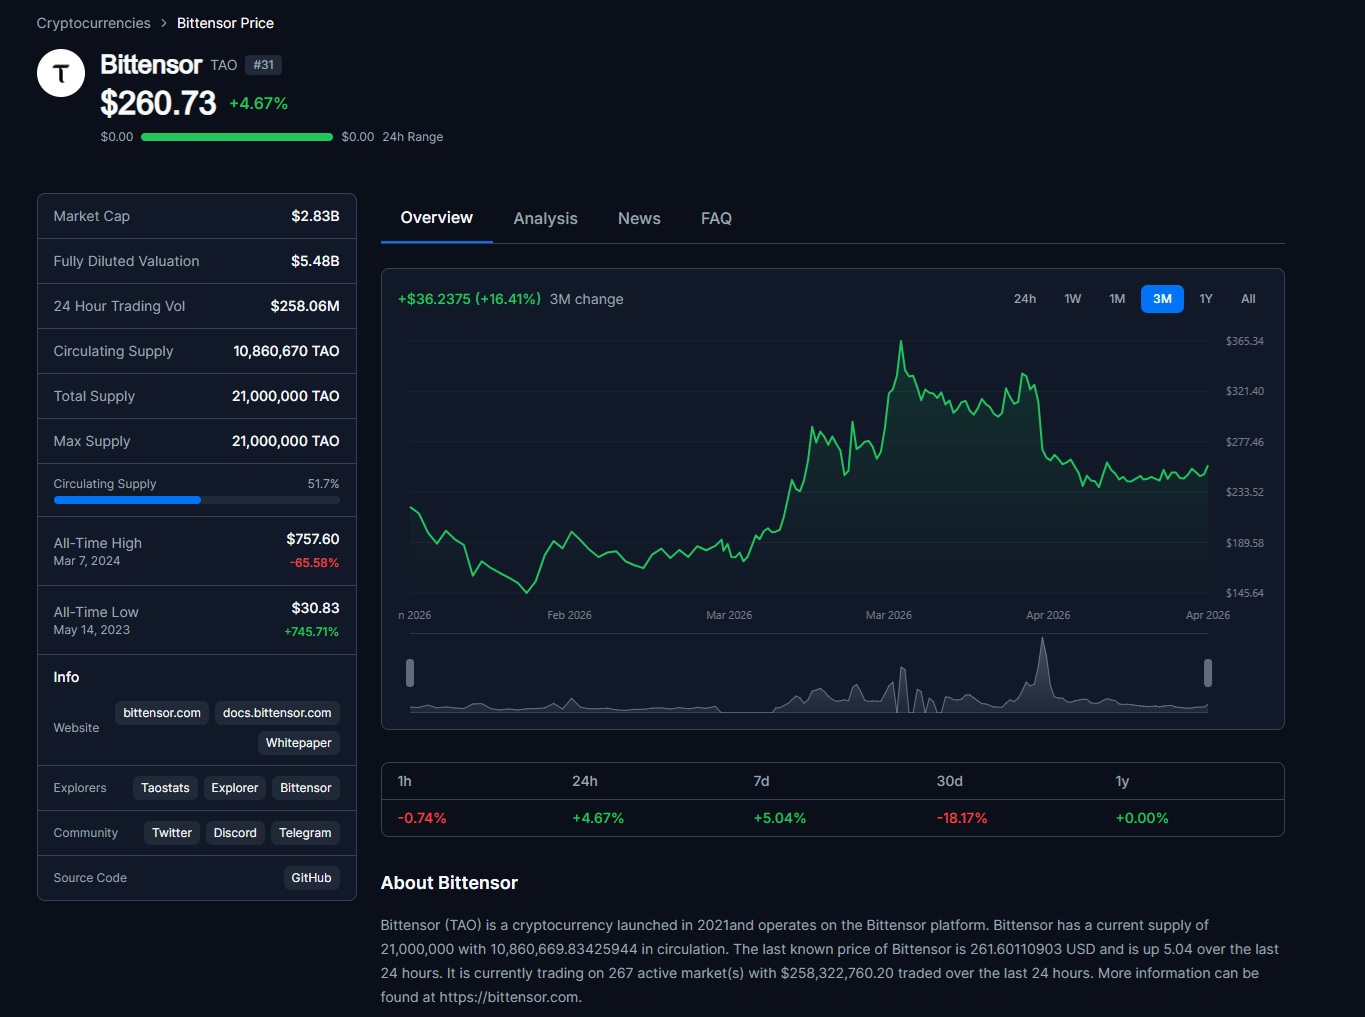The height and width of the screenshot is (1017, 1365).
Task: Click the 24h Range progress bar
Action: coord(237,137)
